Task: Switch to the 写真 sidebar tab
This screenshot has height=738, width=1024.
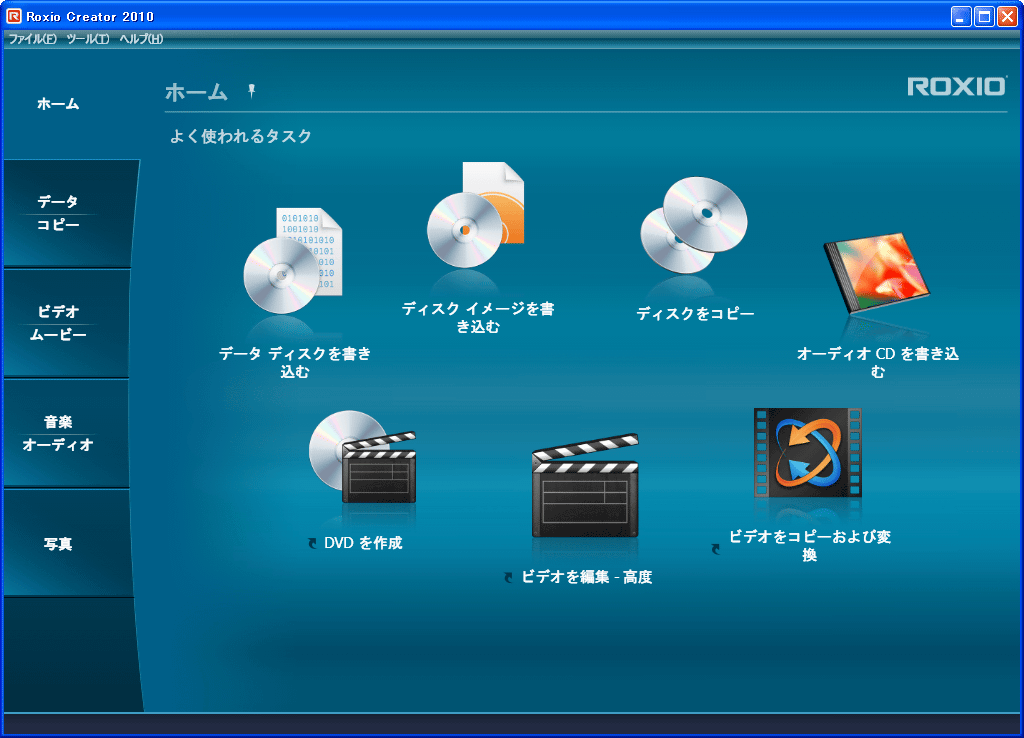Action: pyautogui.click(x=68, y=543)
